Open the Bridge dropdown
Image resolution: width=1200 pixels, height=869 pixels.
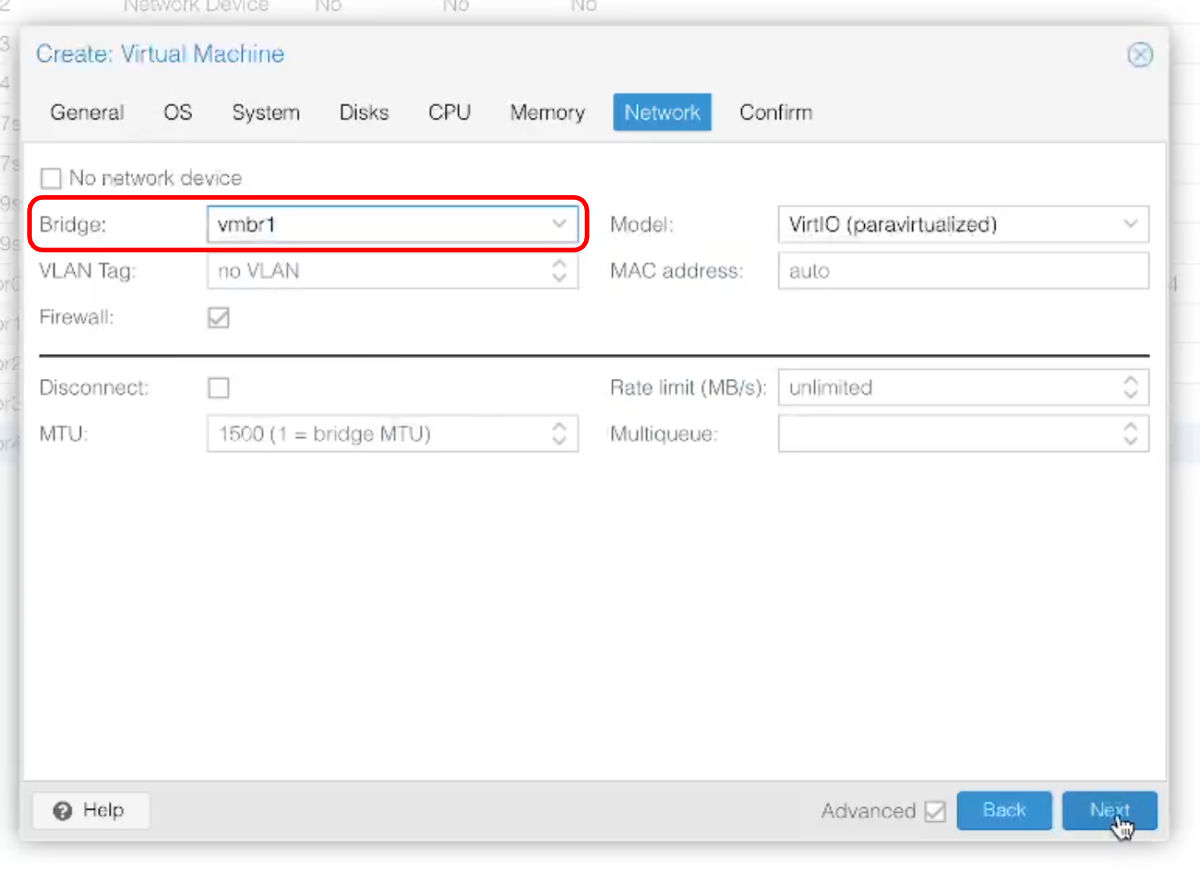point(560,224)
